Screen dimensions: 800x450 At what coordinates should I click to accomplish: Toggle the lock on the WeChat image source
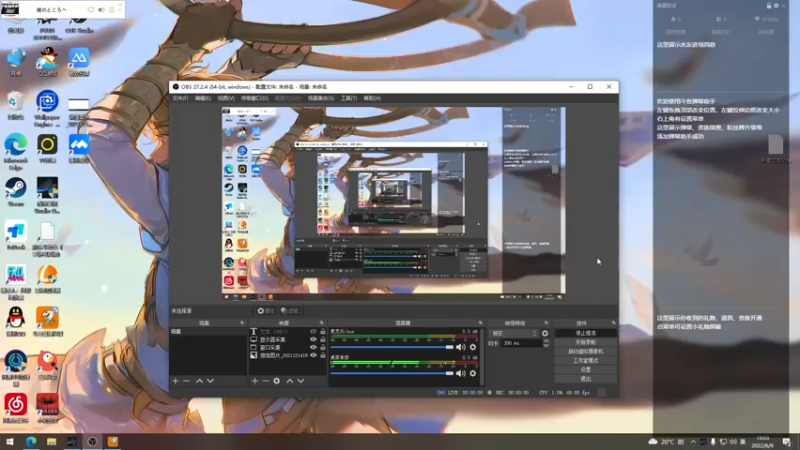click(322, 355)
